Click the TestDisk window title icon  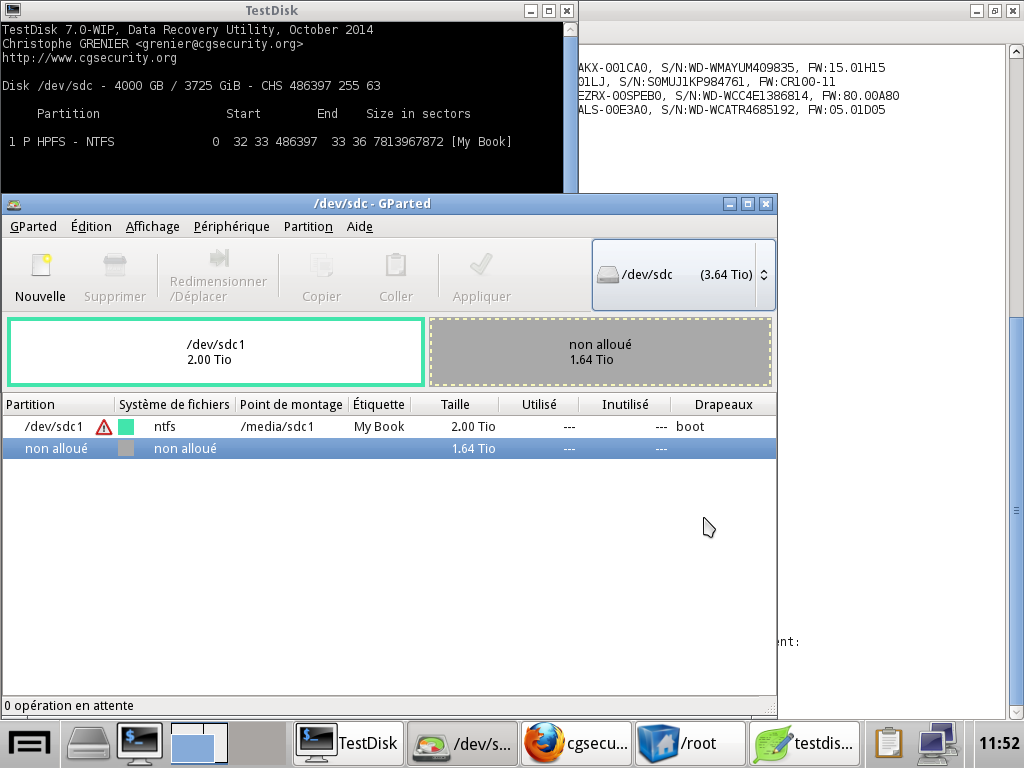click(x=12, y=10)
